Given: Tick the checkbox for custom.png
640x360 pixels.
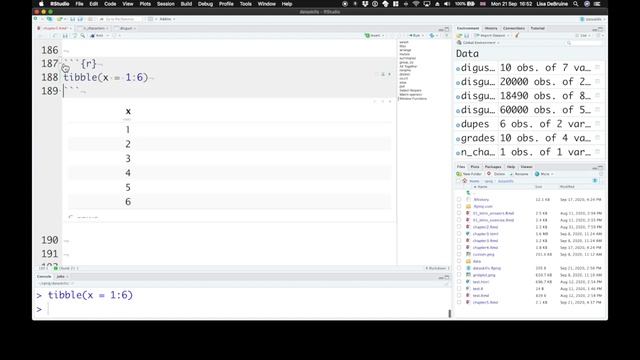Looking at the screenshot, I should coord(459,254).
